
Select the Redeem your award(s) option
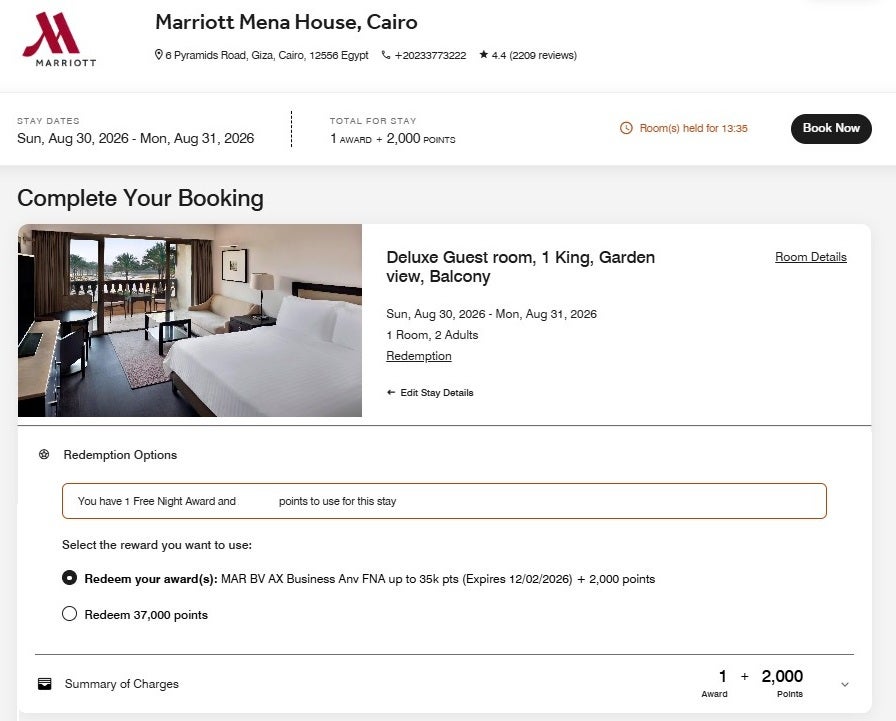click(x=69, y=578)
